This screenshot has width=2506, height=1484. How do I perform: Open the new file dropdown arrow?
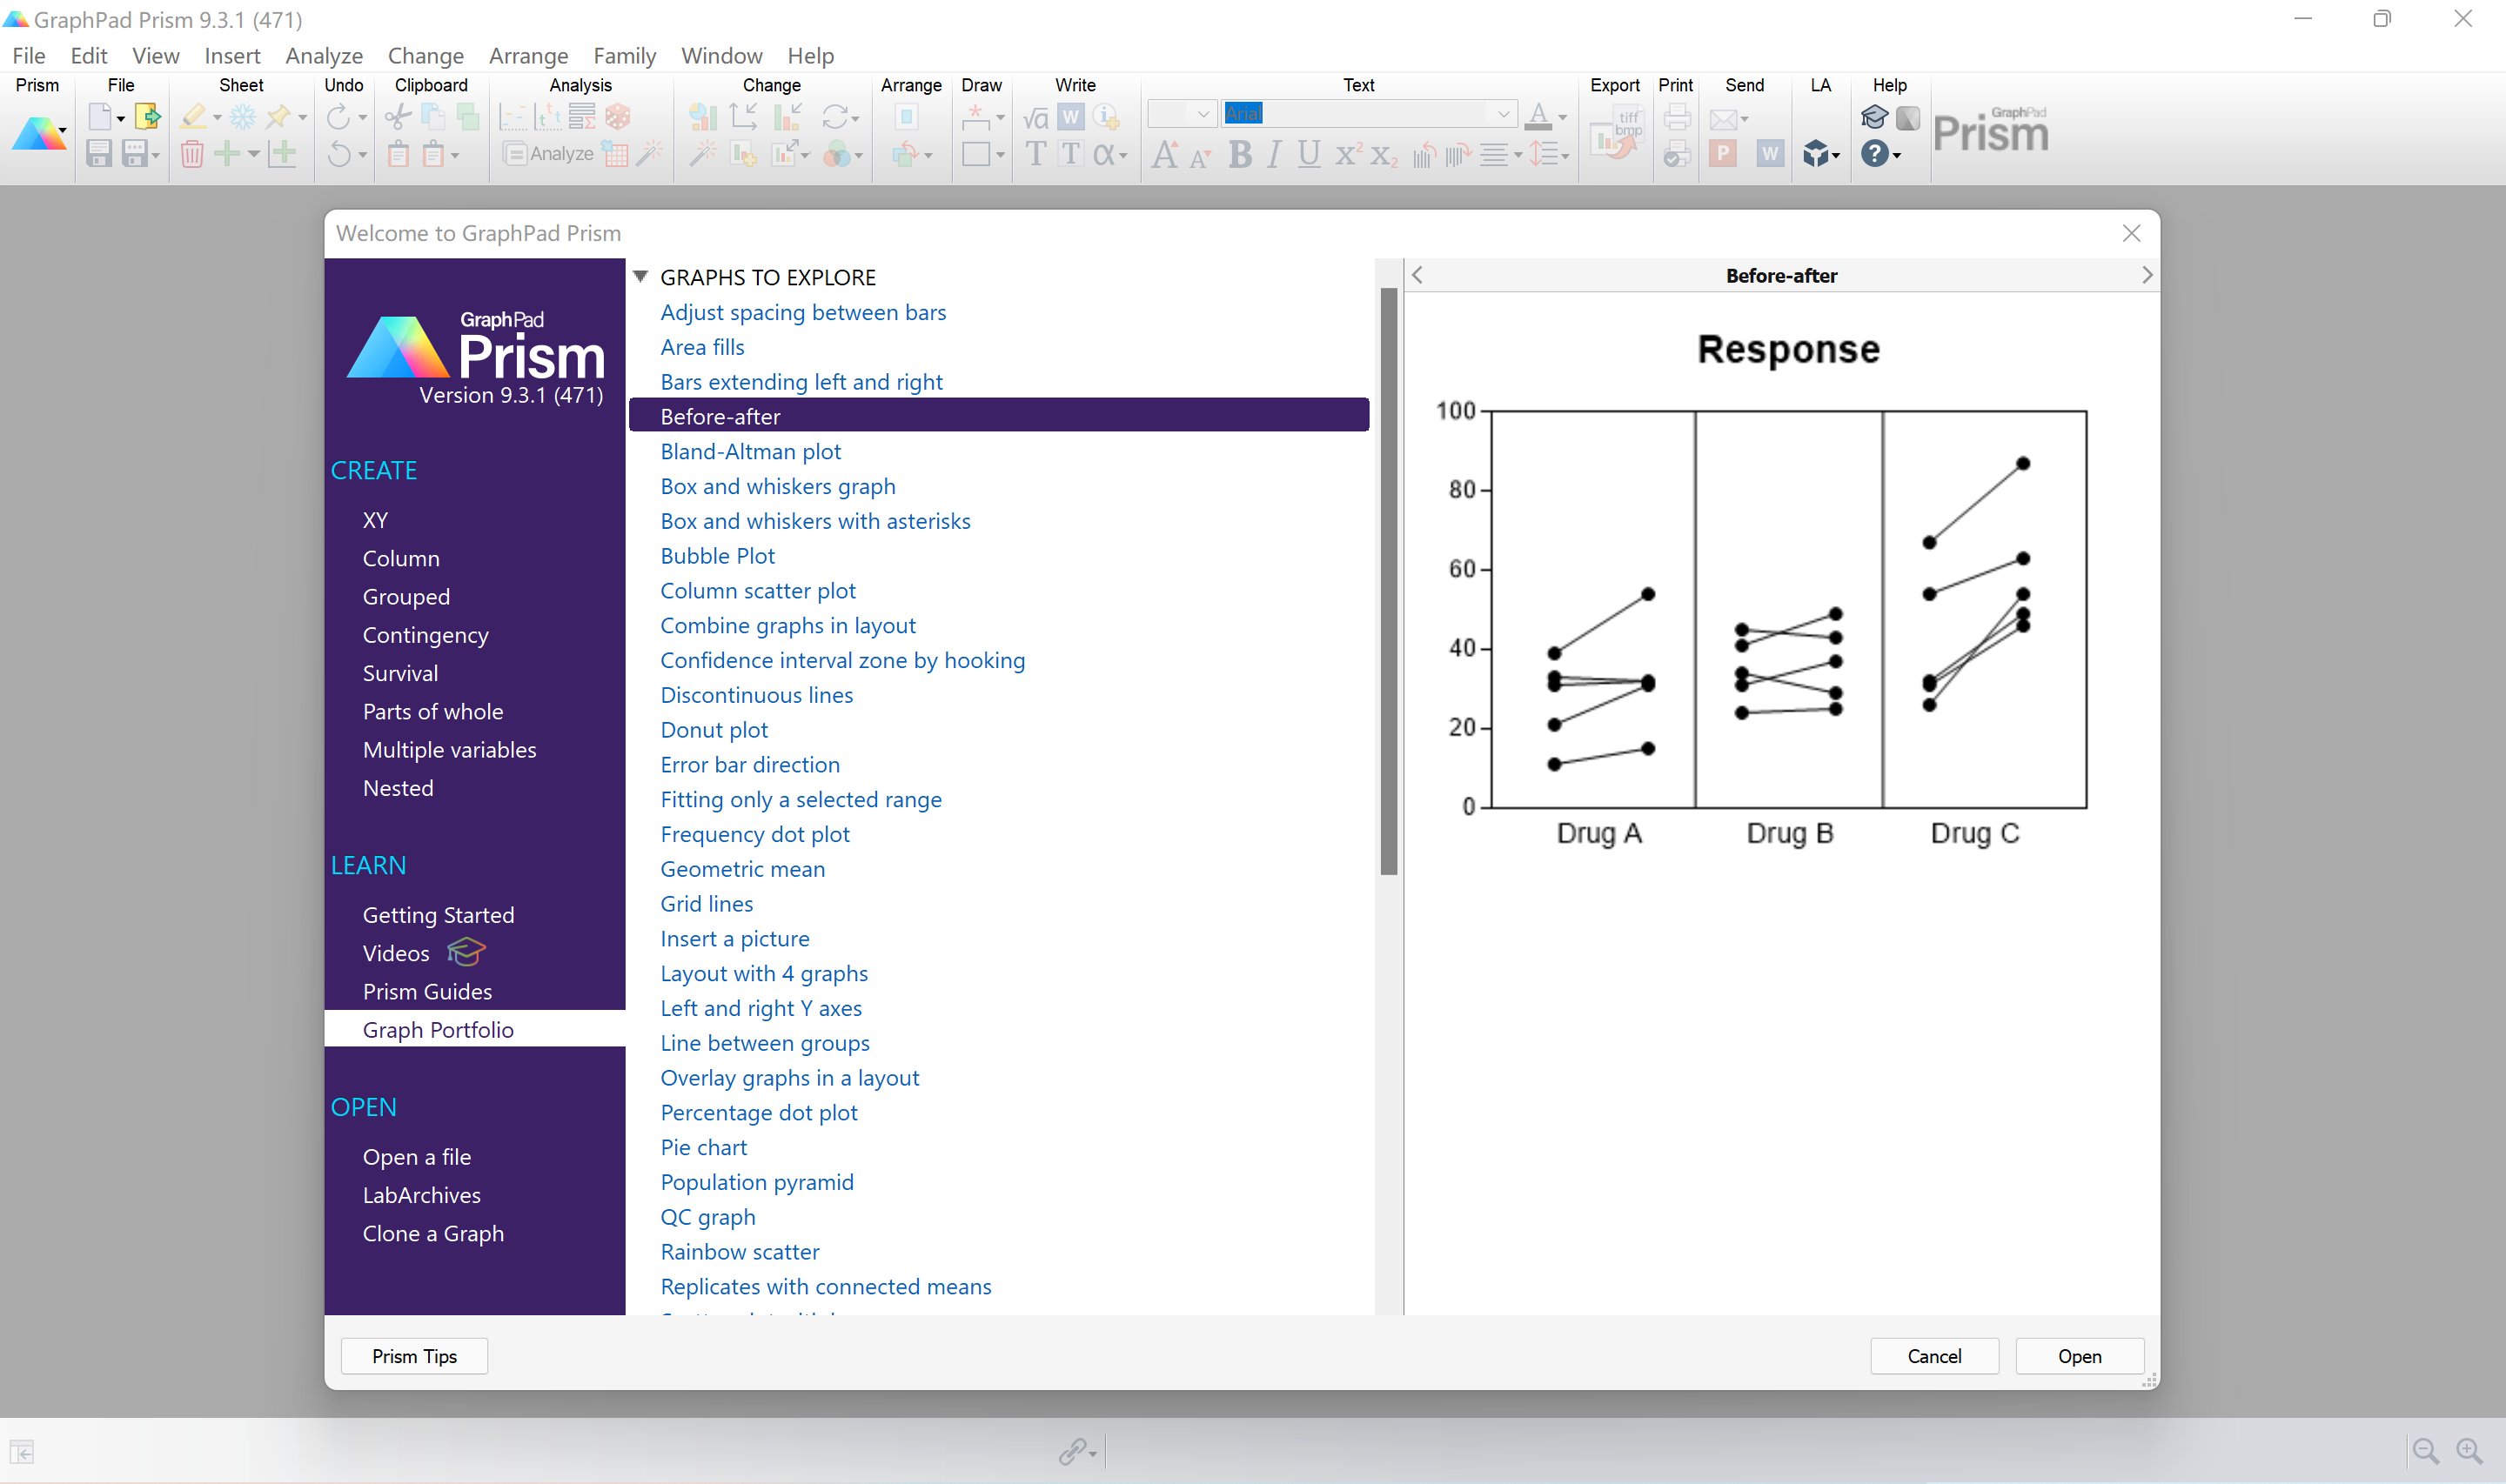(120, 119)
